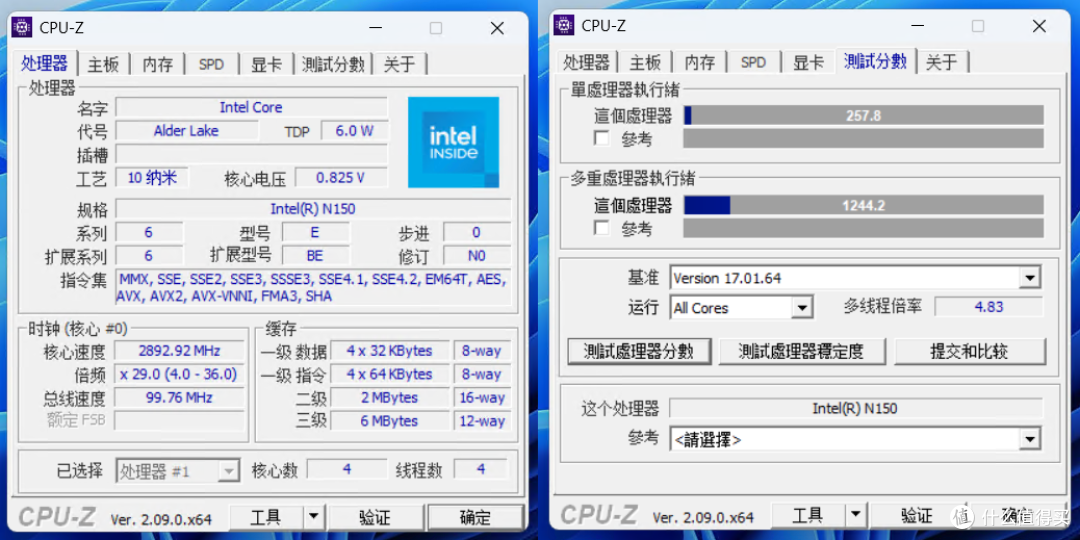Click the 倍频 value x 29.0 (4.0 - 36.0)

(179, 374)
